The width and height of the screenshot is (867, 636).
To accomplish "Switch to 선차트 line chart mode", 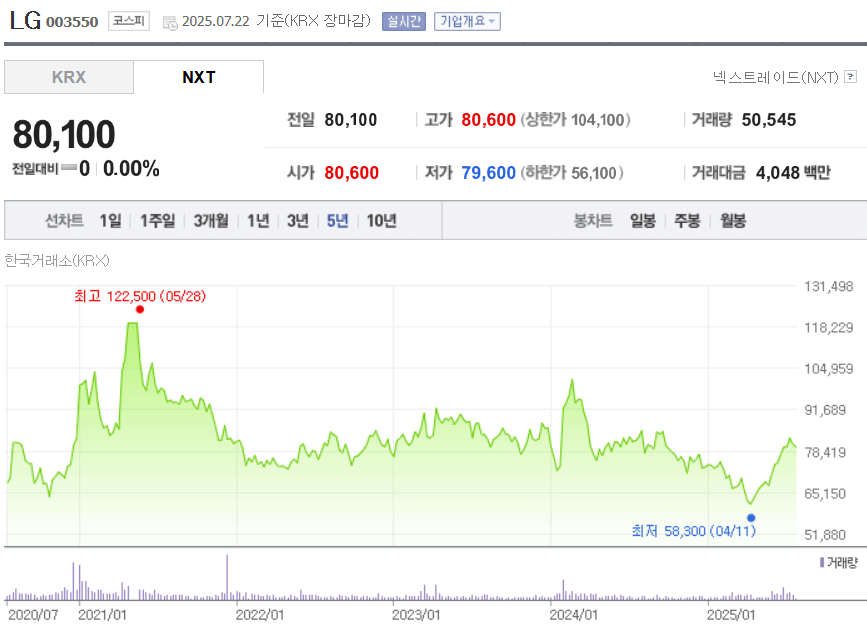I will (63, 219).
